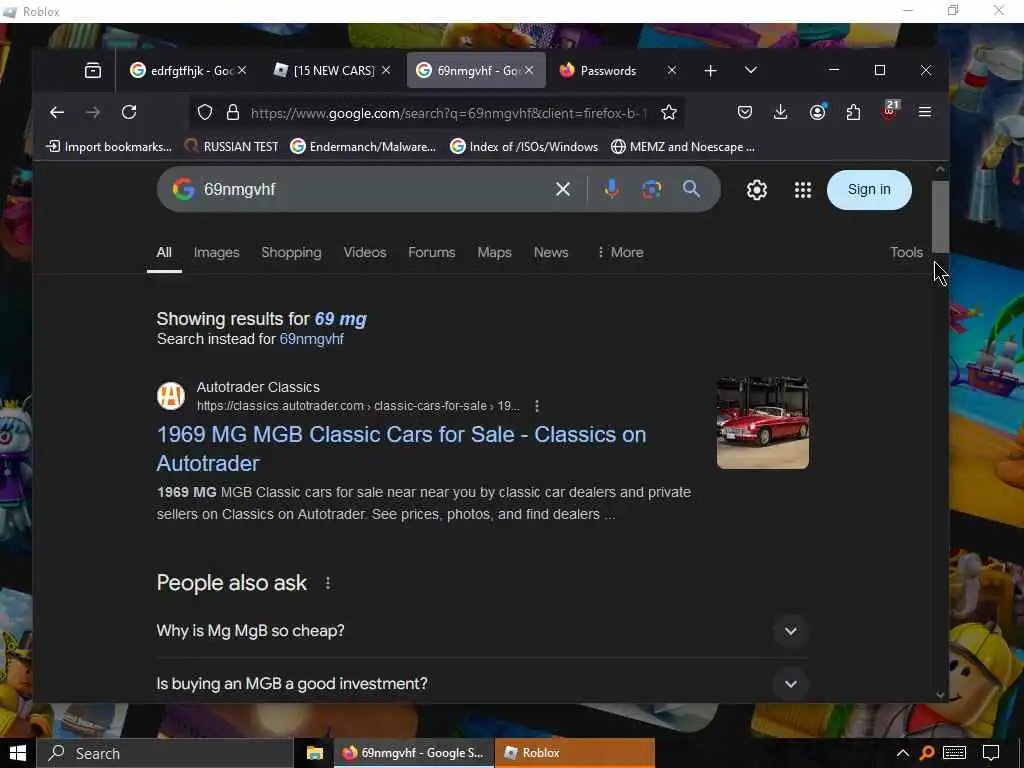Open a new browser tab

pyautogui.click(x=711, y=71)
